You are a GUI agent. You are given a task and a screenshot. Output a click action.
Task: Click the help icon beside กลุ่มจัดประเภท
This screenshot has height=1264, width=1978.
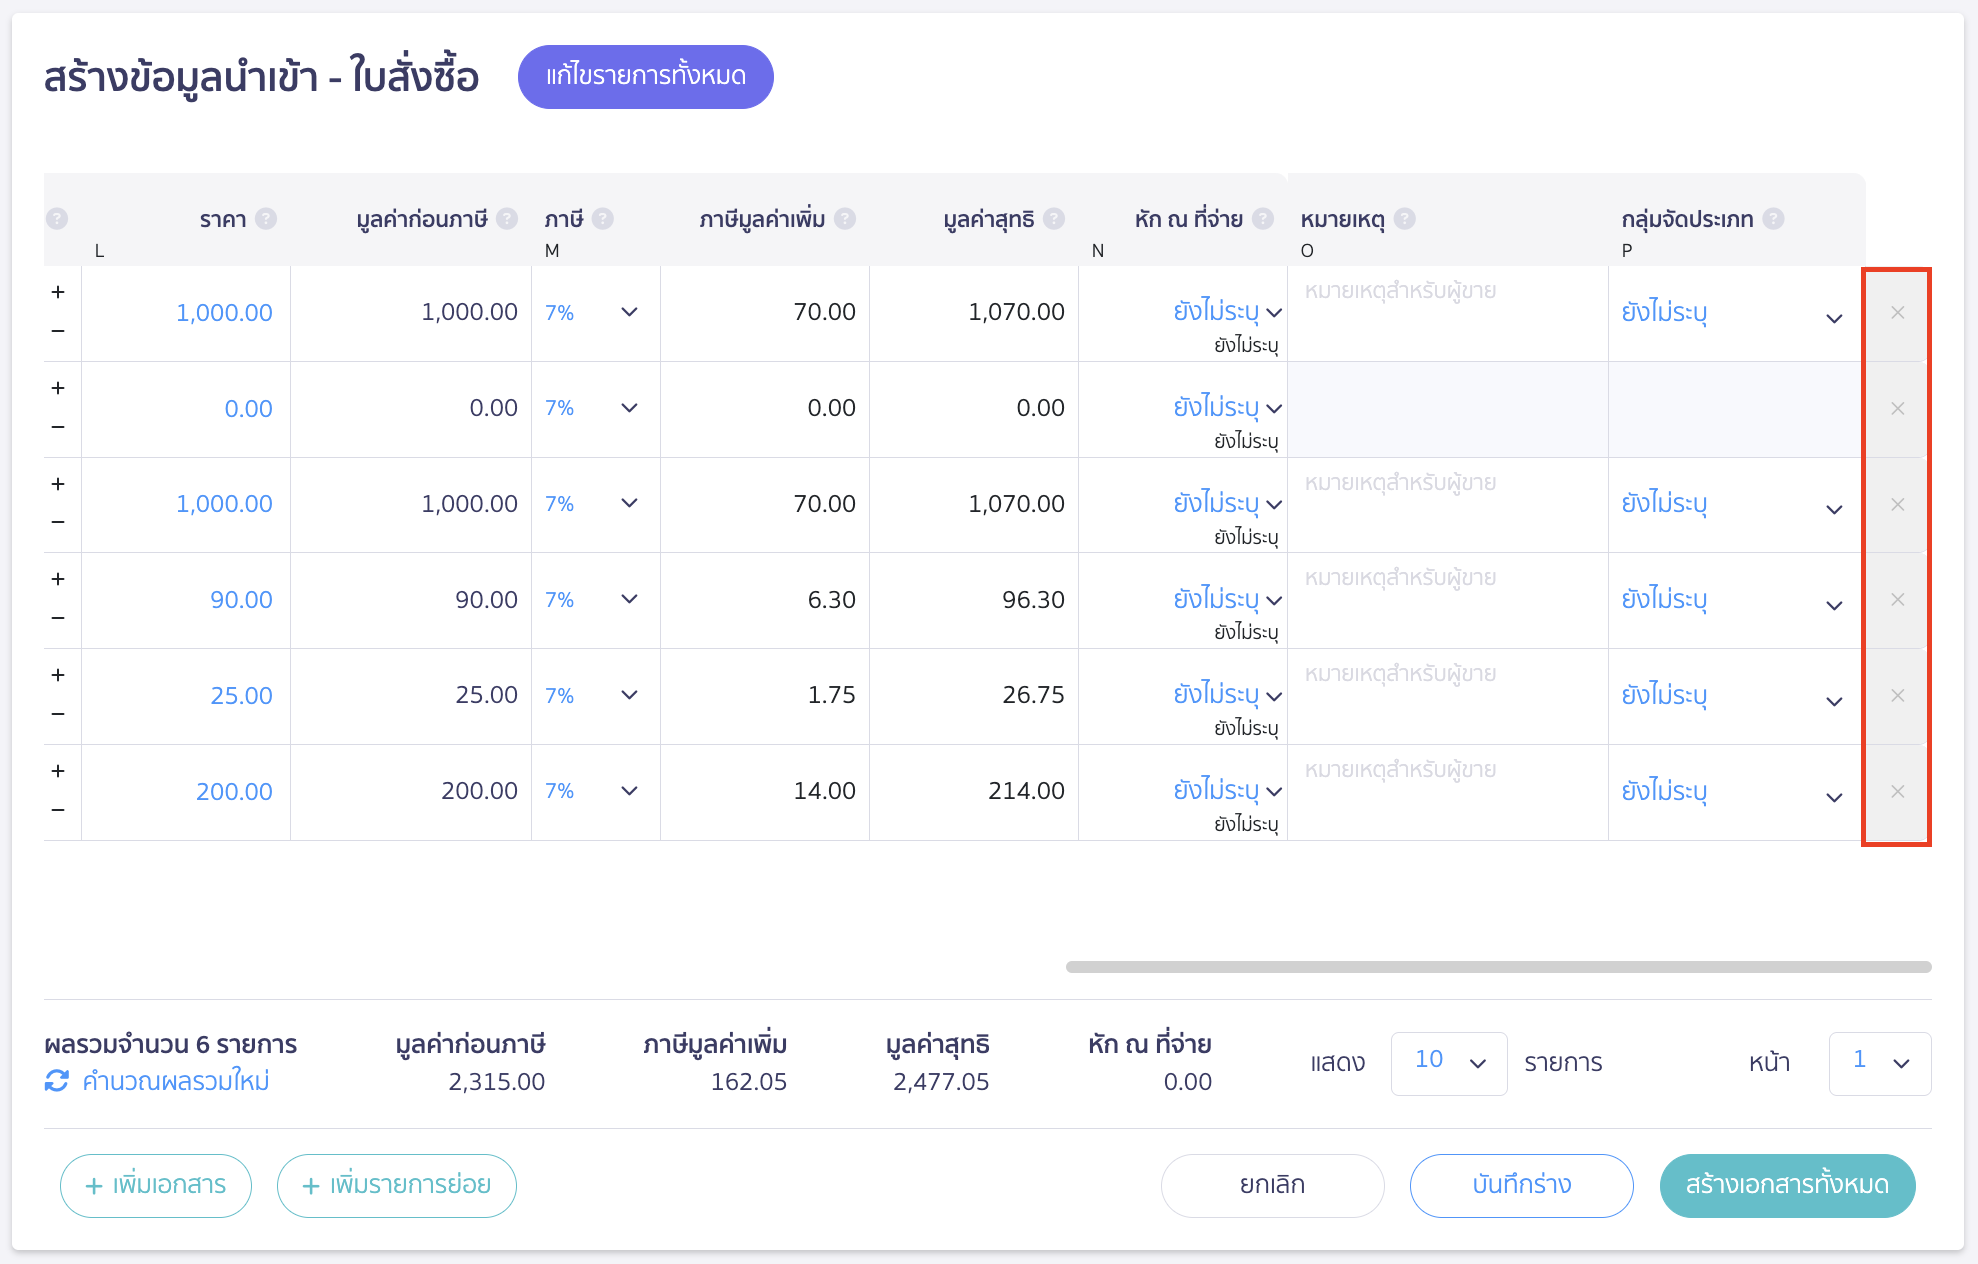tap(1775, 218)
